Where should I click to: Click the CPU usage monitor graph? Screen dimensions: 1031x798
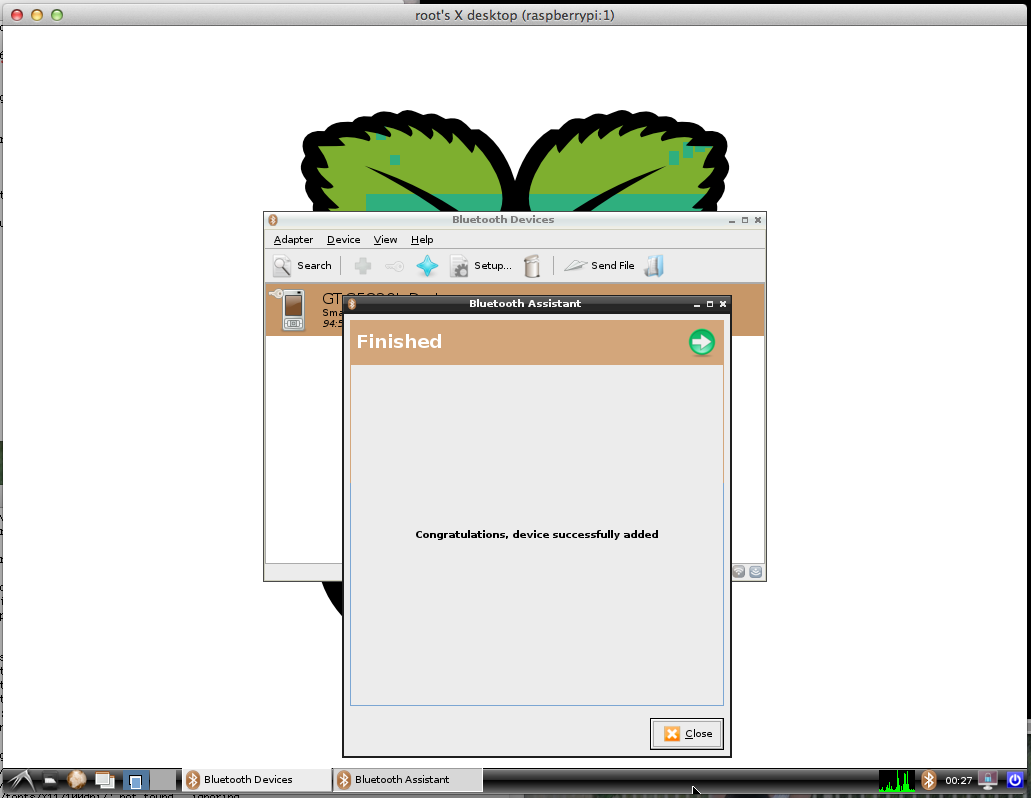(897, 780)
